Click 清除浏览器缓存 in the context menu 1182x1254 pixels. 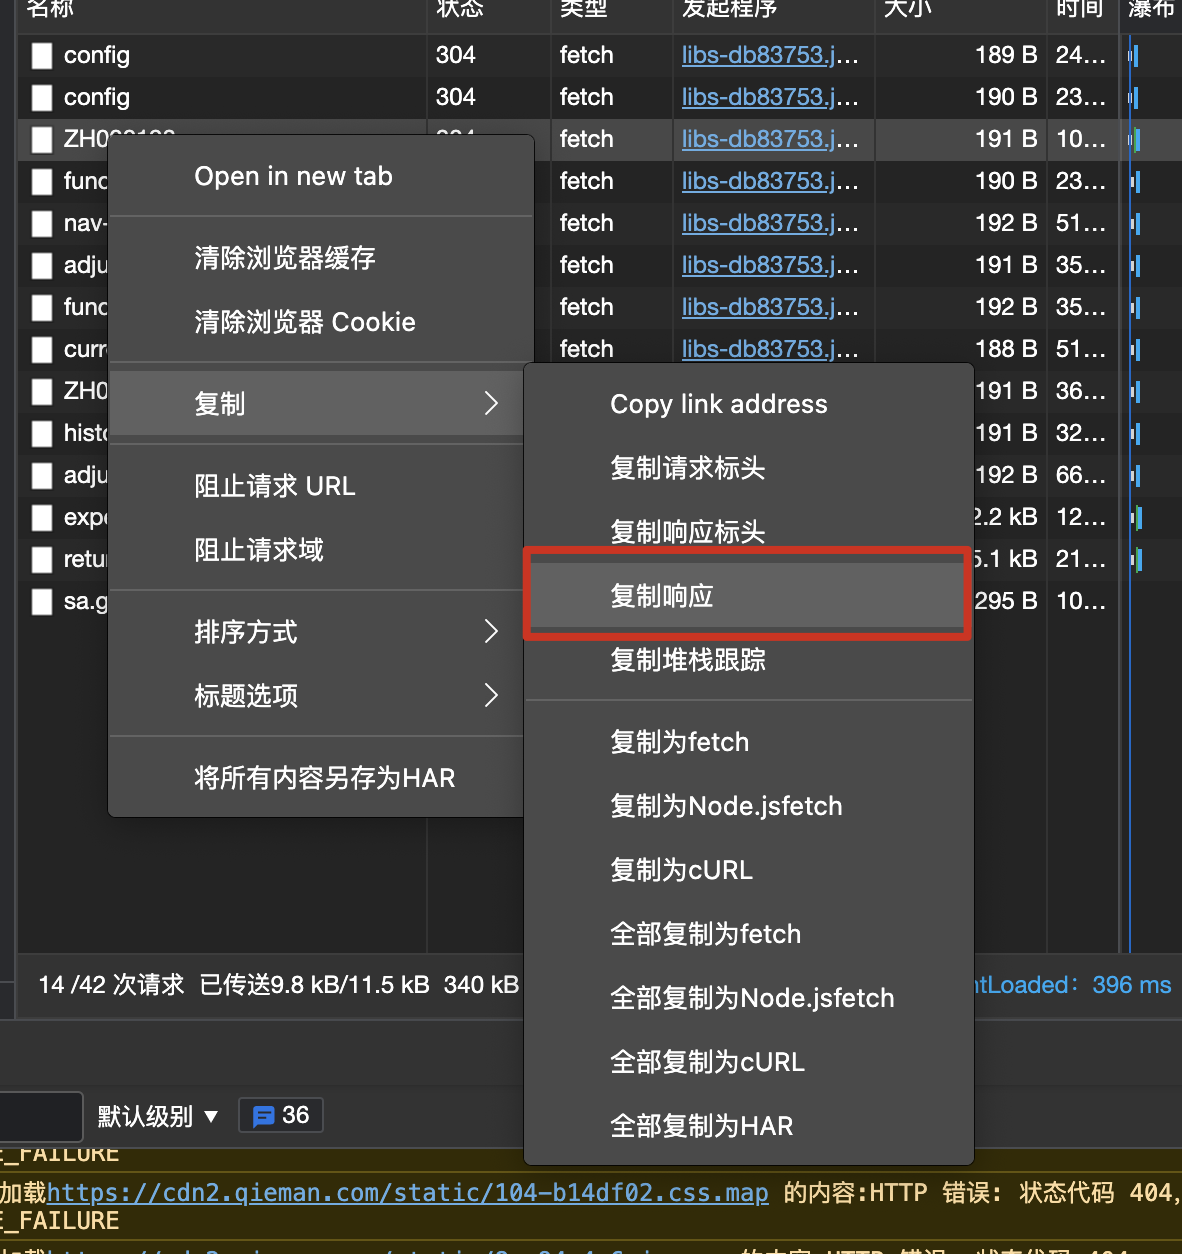point(285,258)
